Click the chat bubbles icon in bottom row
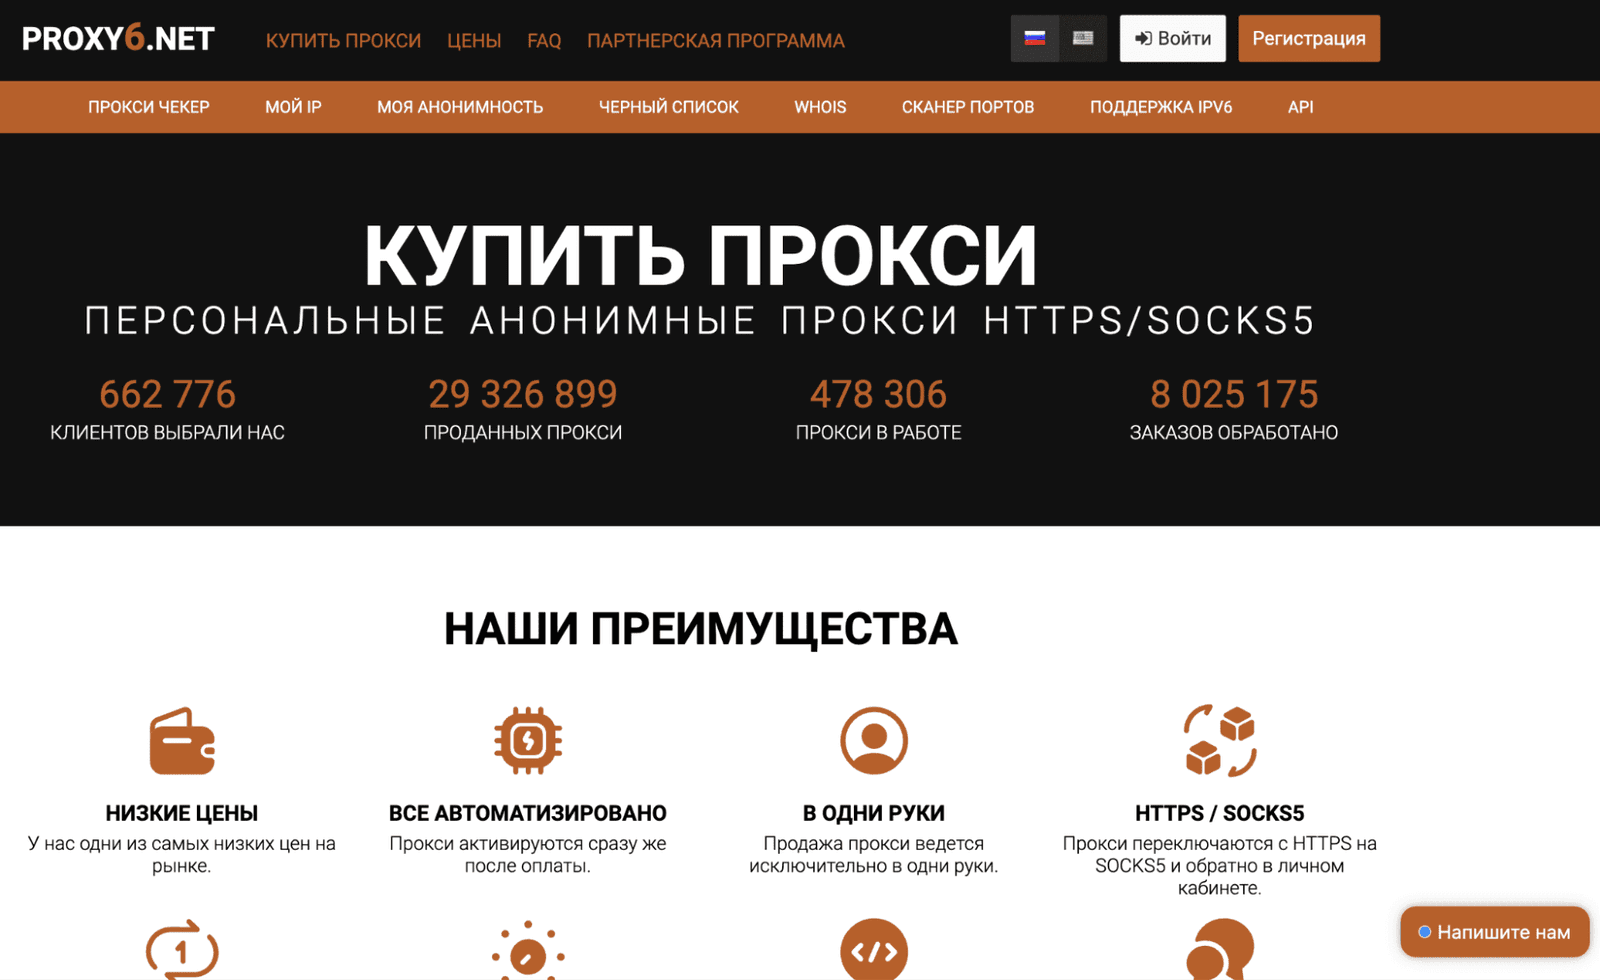The image size is (1600, 980). pyautogui.click(x=1220, y=950)
